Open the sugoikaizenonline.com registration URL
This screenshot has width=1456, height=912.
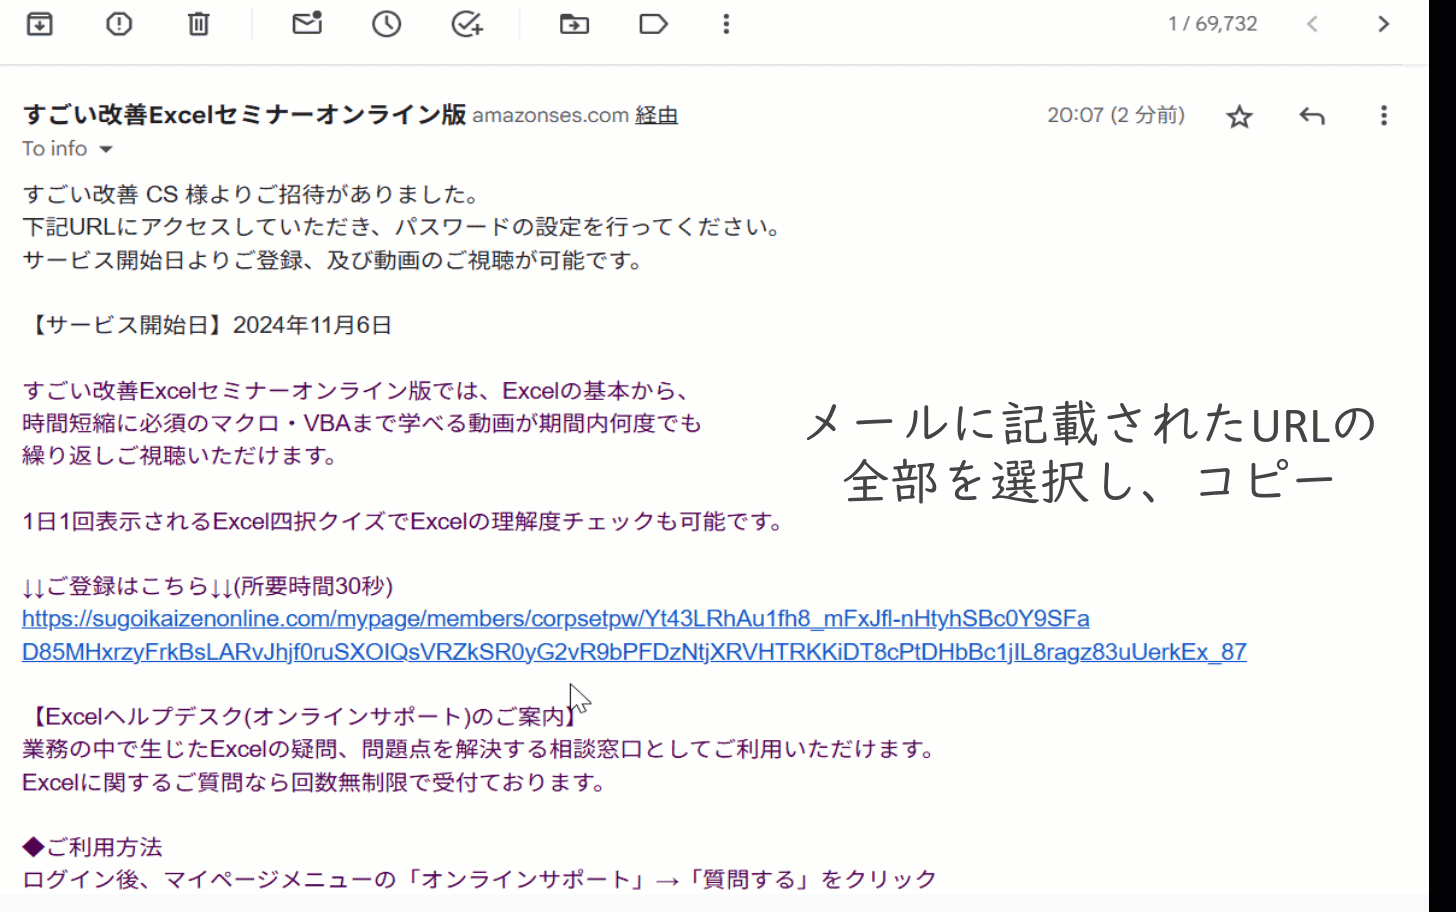click(x=555, y=619)
